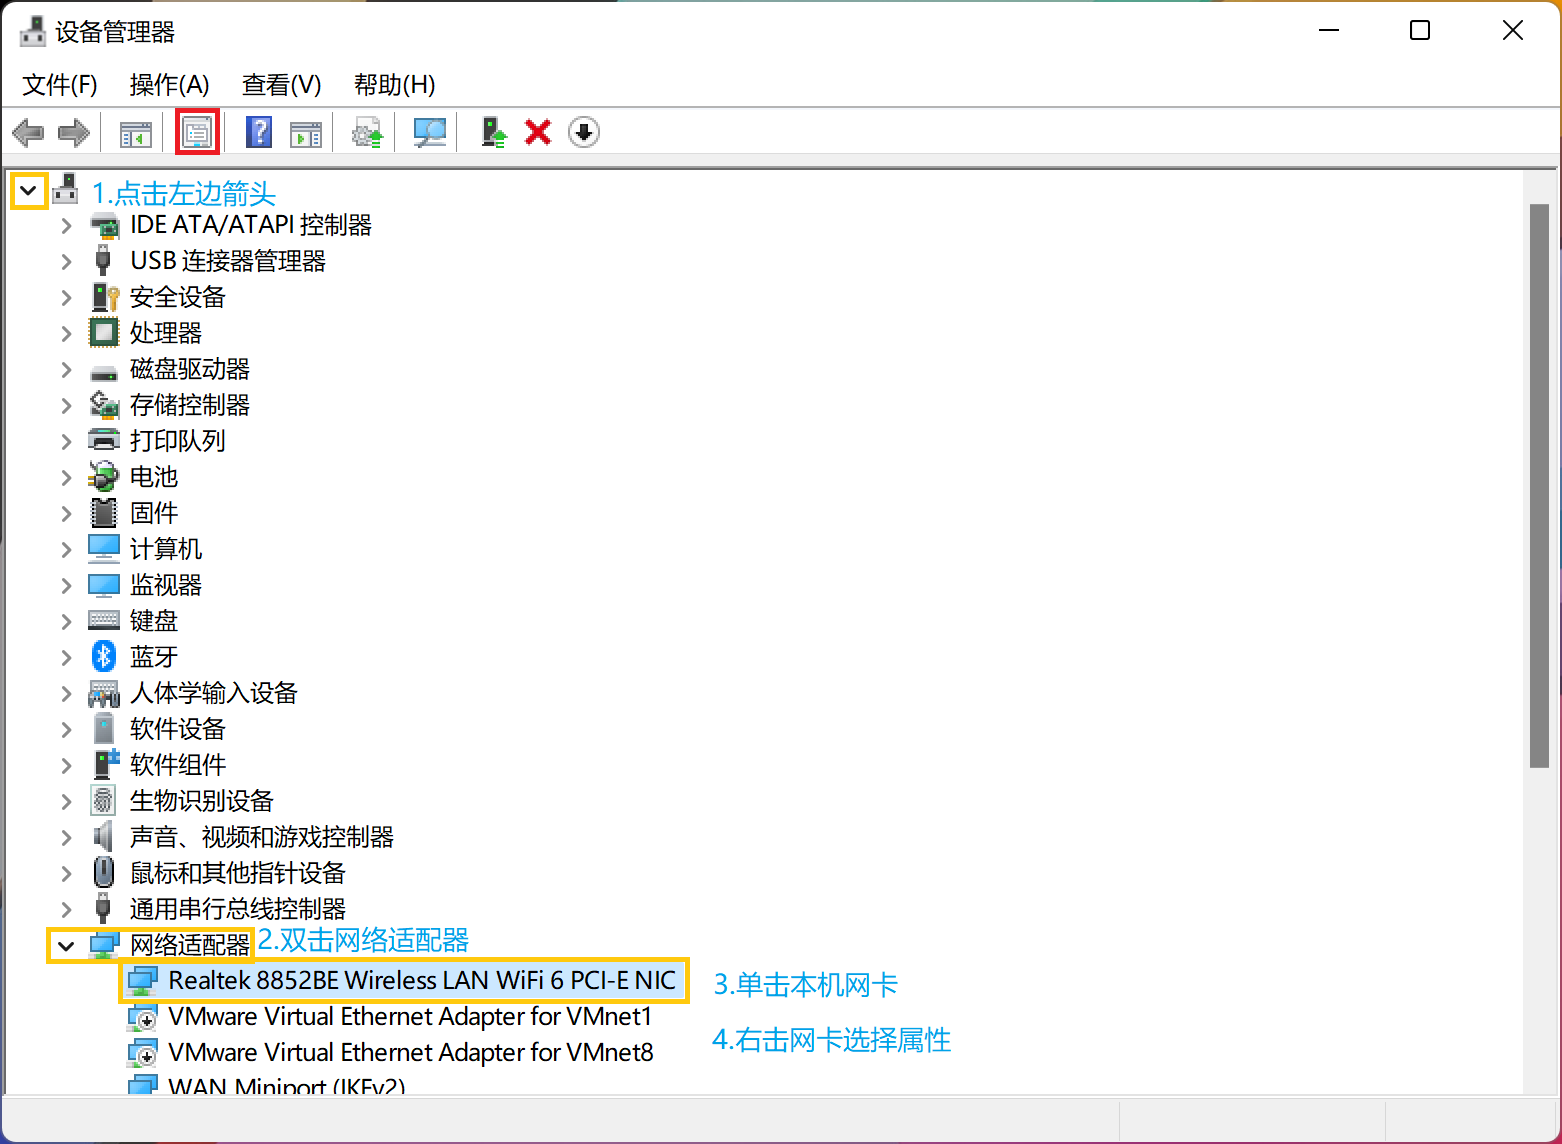Screen dimensions: 1562x1144
Task: Click the Back arrow toolbar icon
Action: click(x=28, y=132)
